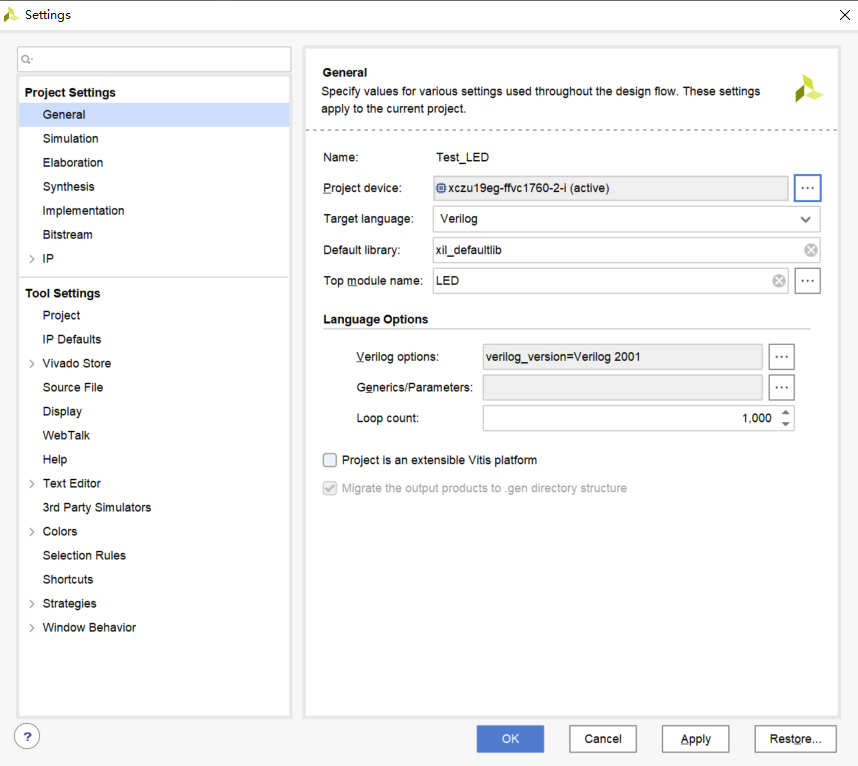Clear the Top module name field
858x766 pixels.
point(779,281)
